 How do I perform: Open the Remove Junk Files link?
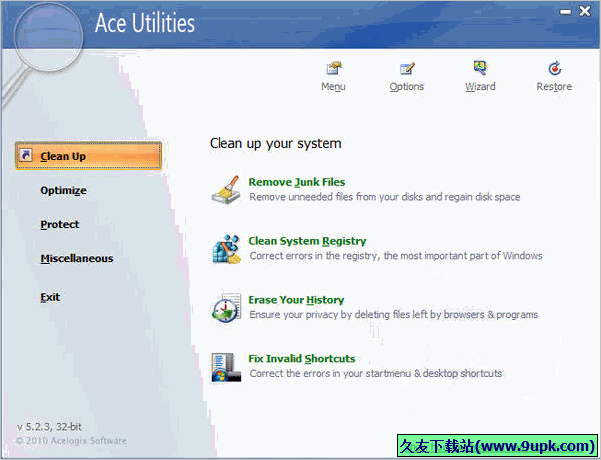click(297, 182)
